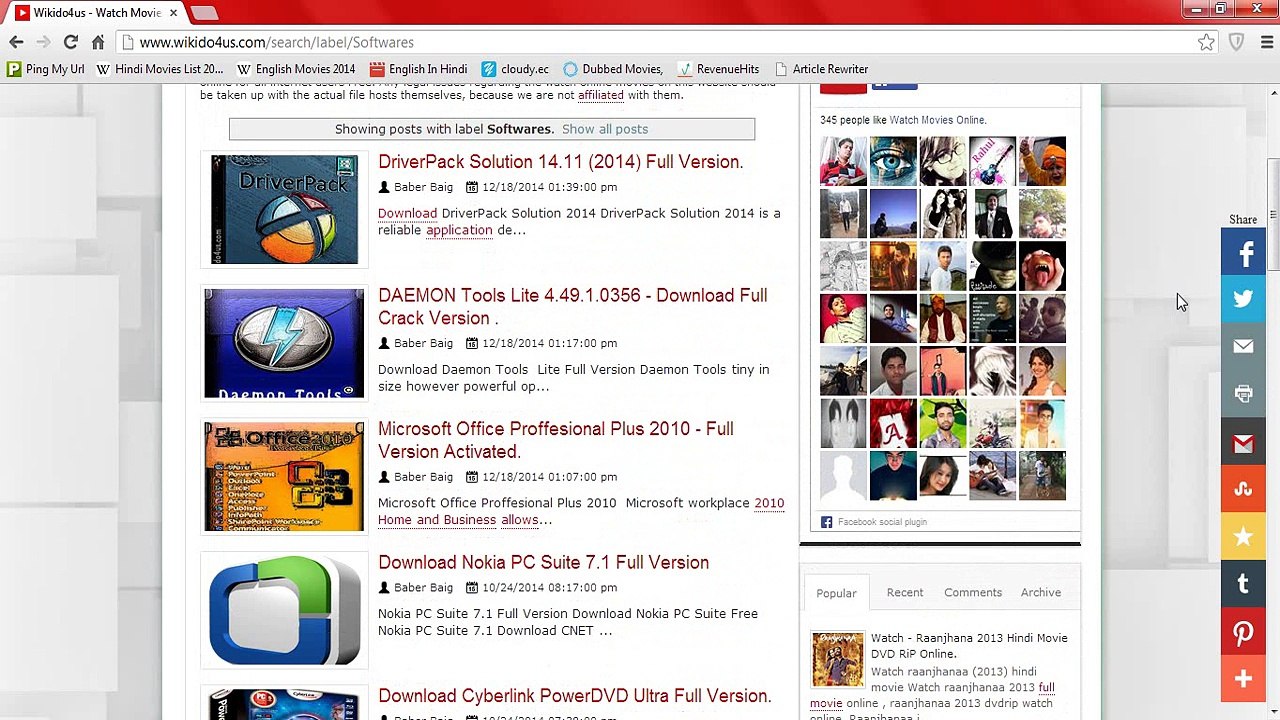Open the English Movies 2014 bookmark

click(296, 69)
